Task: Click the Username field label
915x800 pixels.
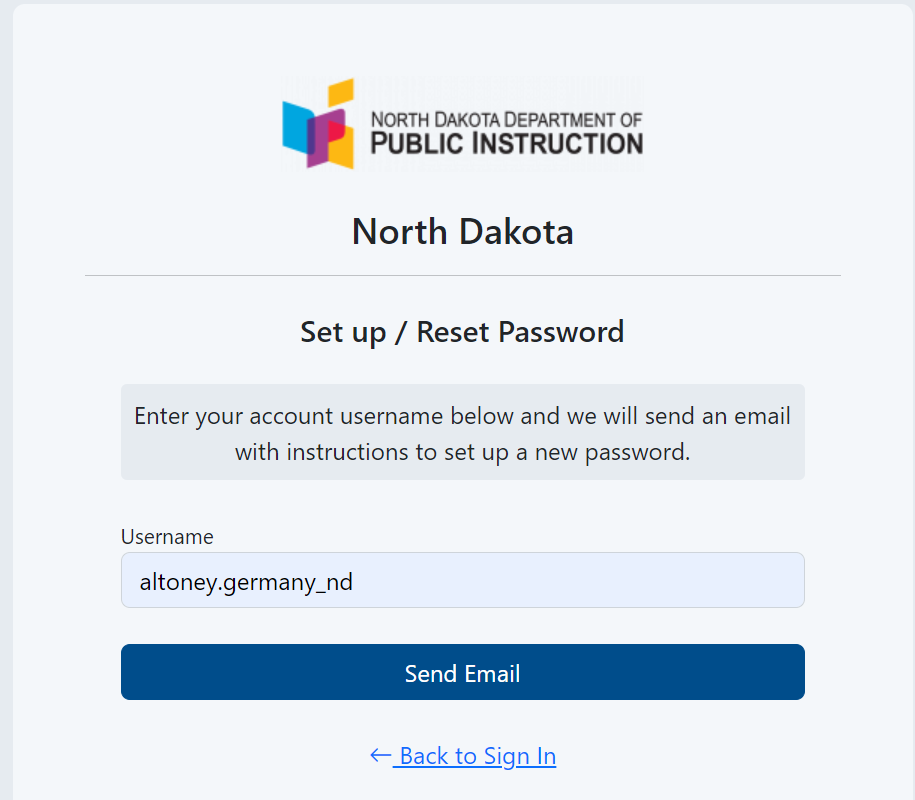Action: point(167,537)
